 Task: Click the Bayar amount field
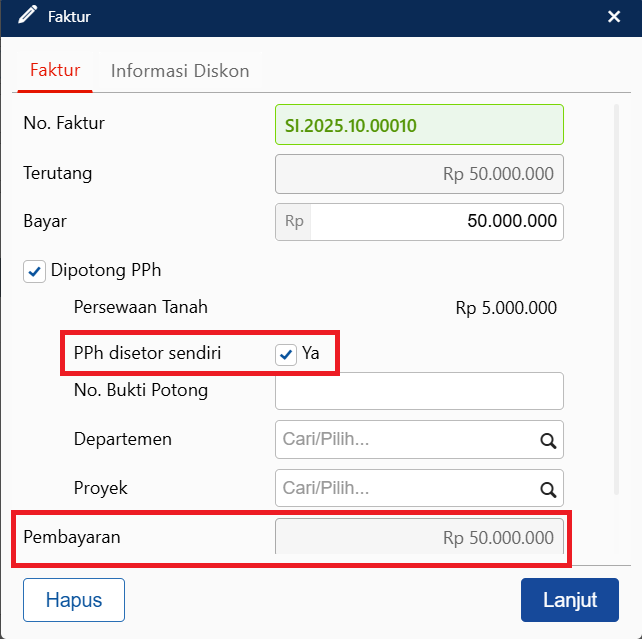[435, 222]
